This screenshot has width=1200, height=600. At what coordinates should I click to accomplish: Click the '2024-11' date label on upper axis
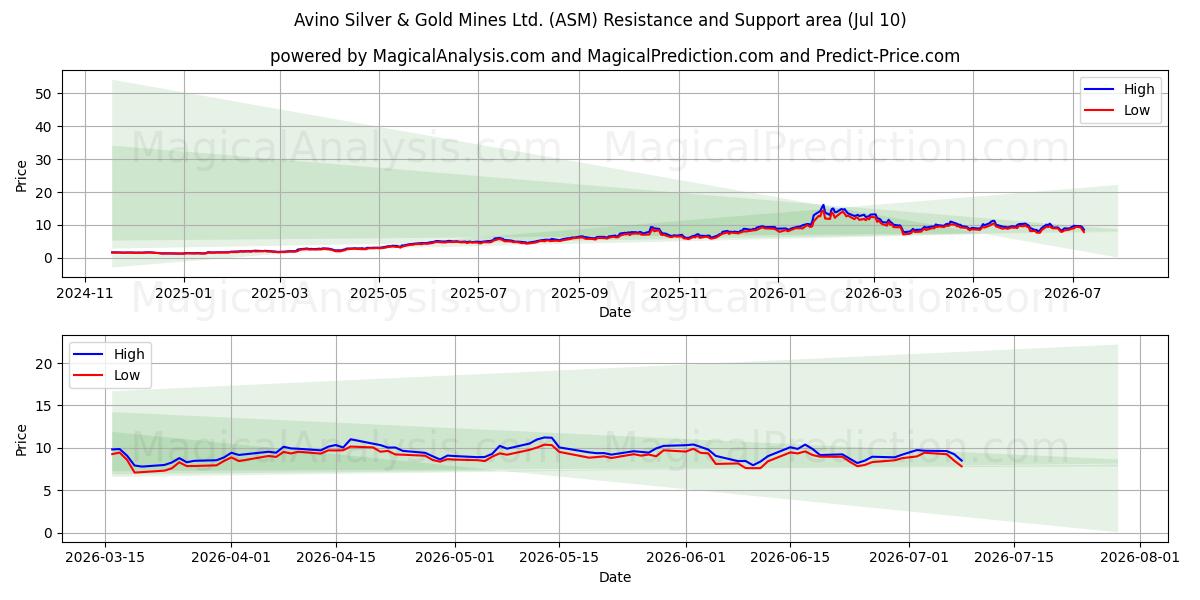pos(84,293)
